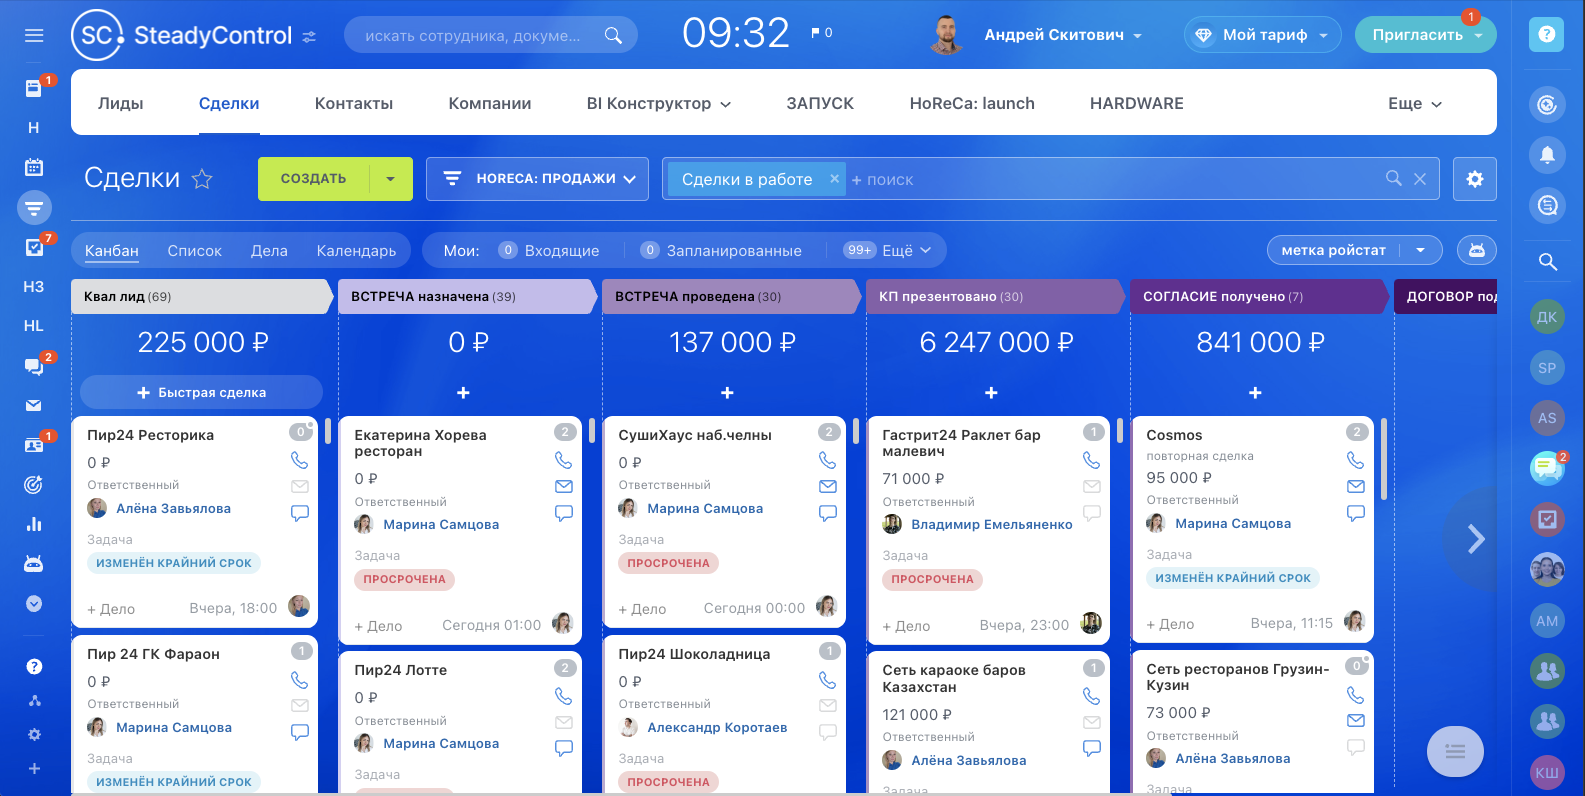The width and height of the screenshot is (1585, 796).
Task: Click the search magnifier in top search box
Action: click(x=613, y=36)
